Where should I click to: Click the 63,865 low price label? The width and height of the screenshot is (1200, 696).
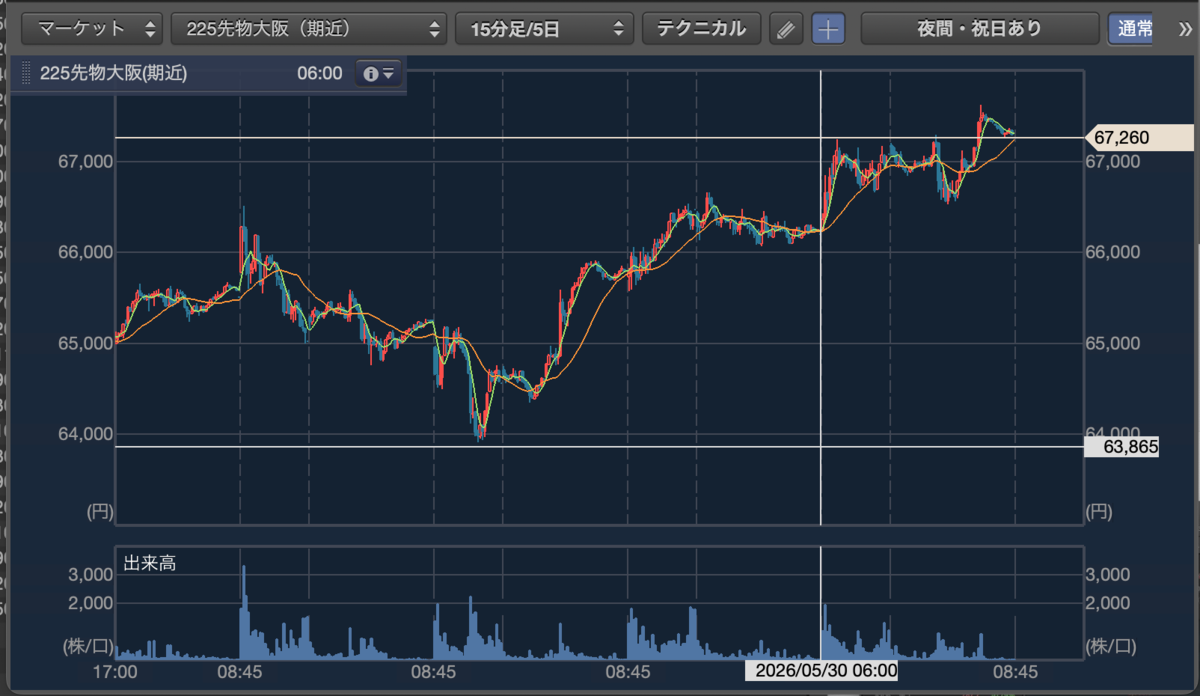click(x=1122, y=447)
